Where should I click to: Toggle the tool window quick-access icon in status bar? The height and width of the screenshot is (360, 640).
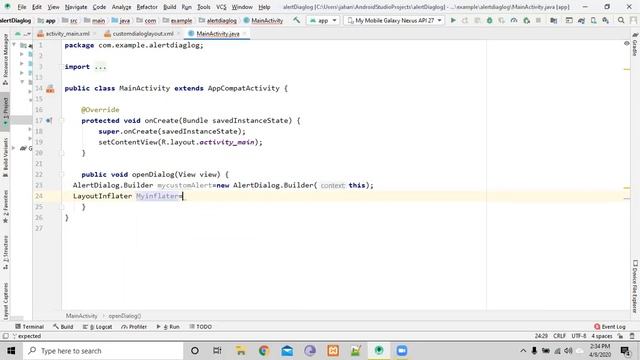tap(5, 336)
